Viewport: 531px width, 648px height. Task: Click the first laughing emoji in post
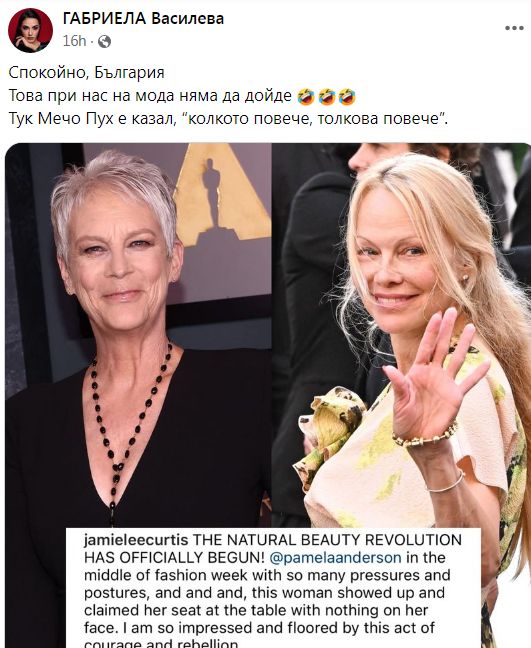point(305,96)
